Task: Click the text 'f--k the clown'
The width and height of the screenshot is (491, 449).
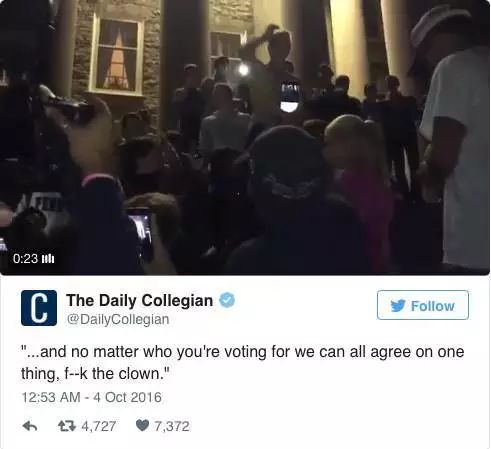Action: 112,374
